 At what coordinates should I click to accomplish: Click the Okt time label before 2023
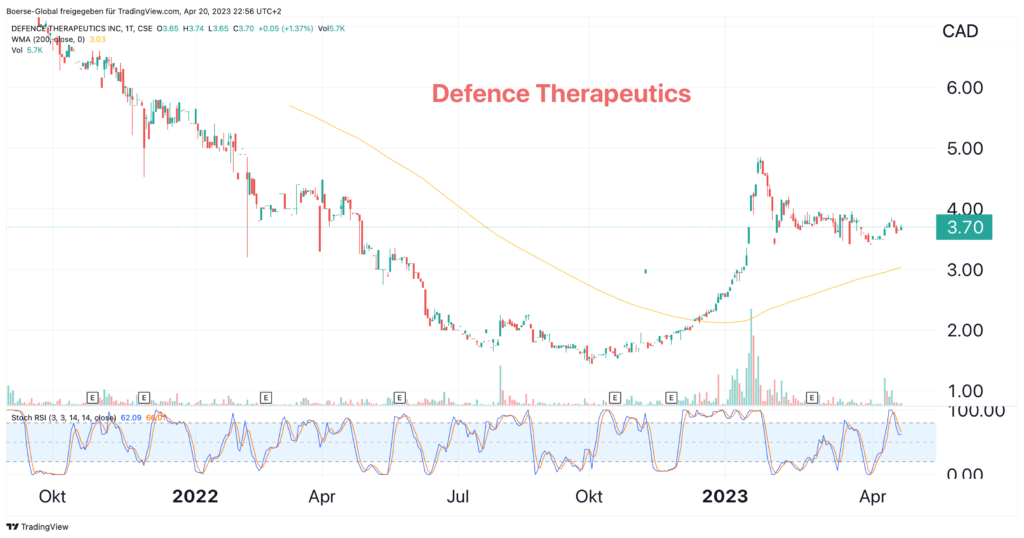588,497
